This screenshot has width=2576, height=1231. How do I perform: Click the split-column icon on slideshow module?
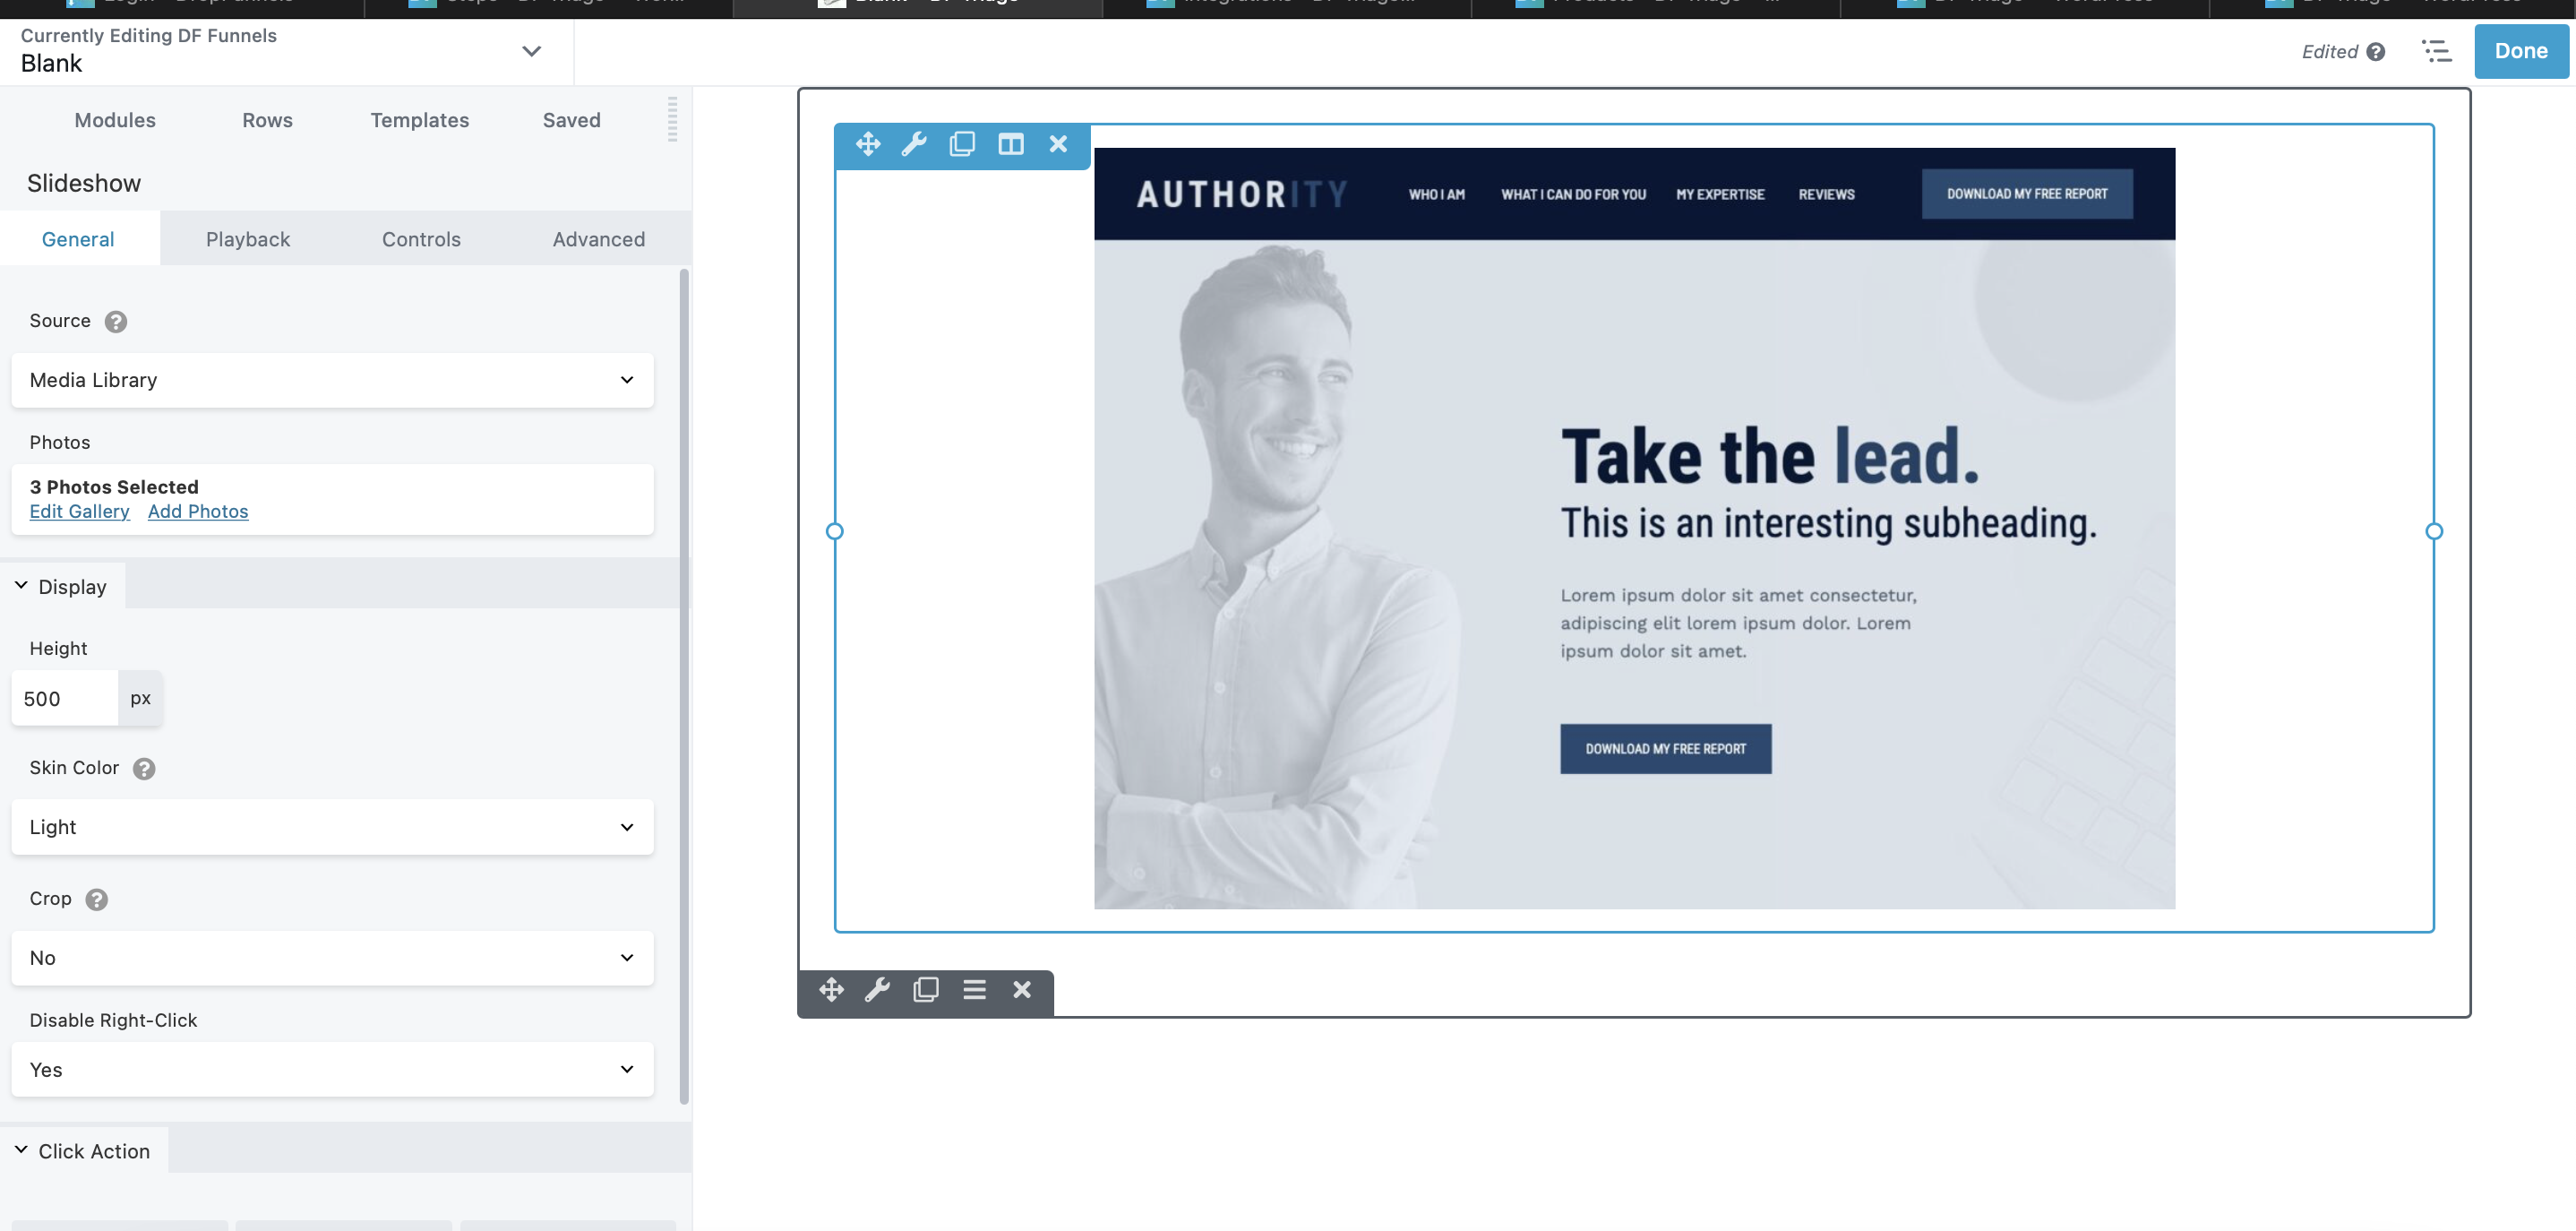point(1010,144)
